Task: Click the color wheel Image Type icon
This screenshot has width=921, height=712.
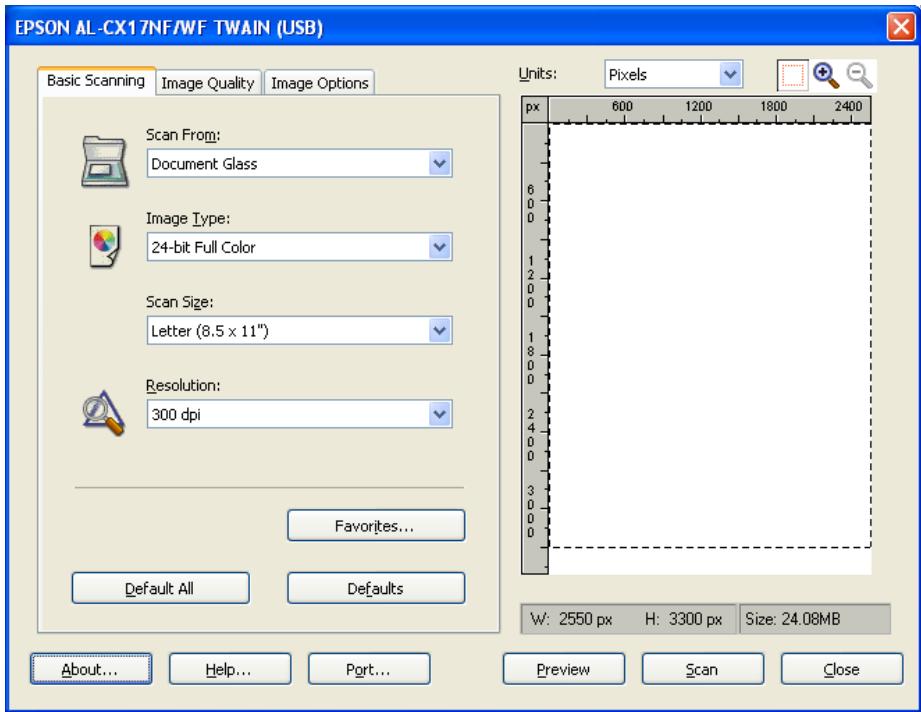Action: 105,246
